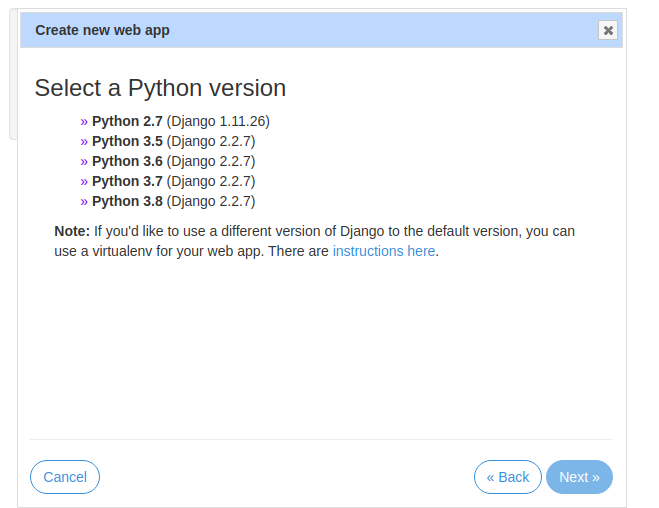Click the » arrow preceding Python 3.7

(x=84, y=181)
